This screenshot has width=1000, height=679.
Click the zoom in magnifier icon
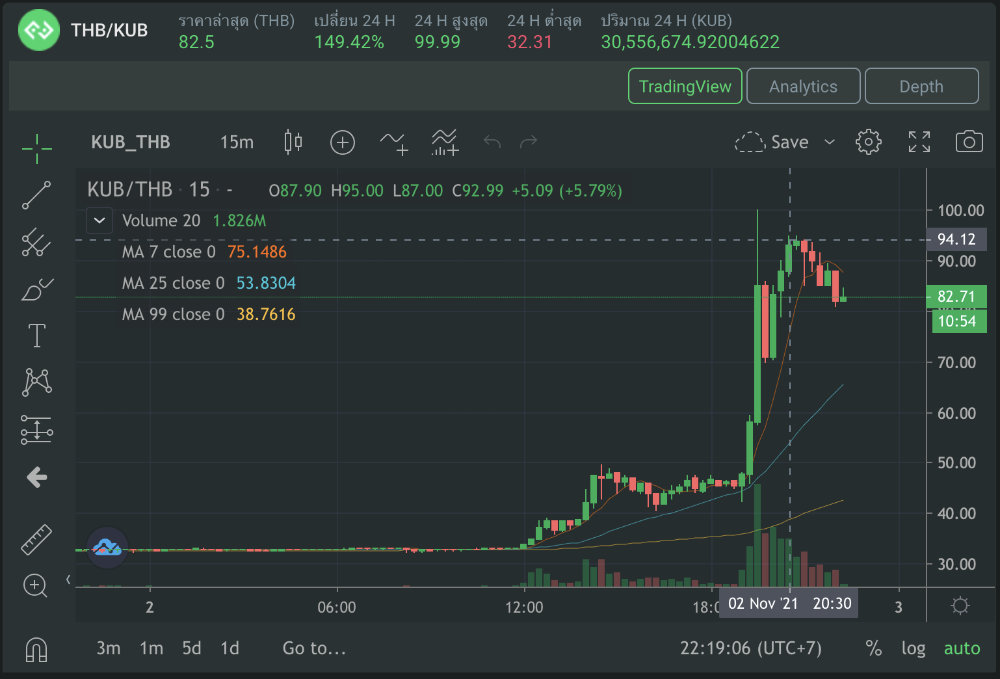pos(37,586)
